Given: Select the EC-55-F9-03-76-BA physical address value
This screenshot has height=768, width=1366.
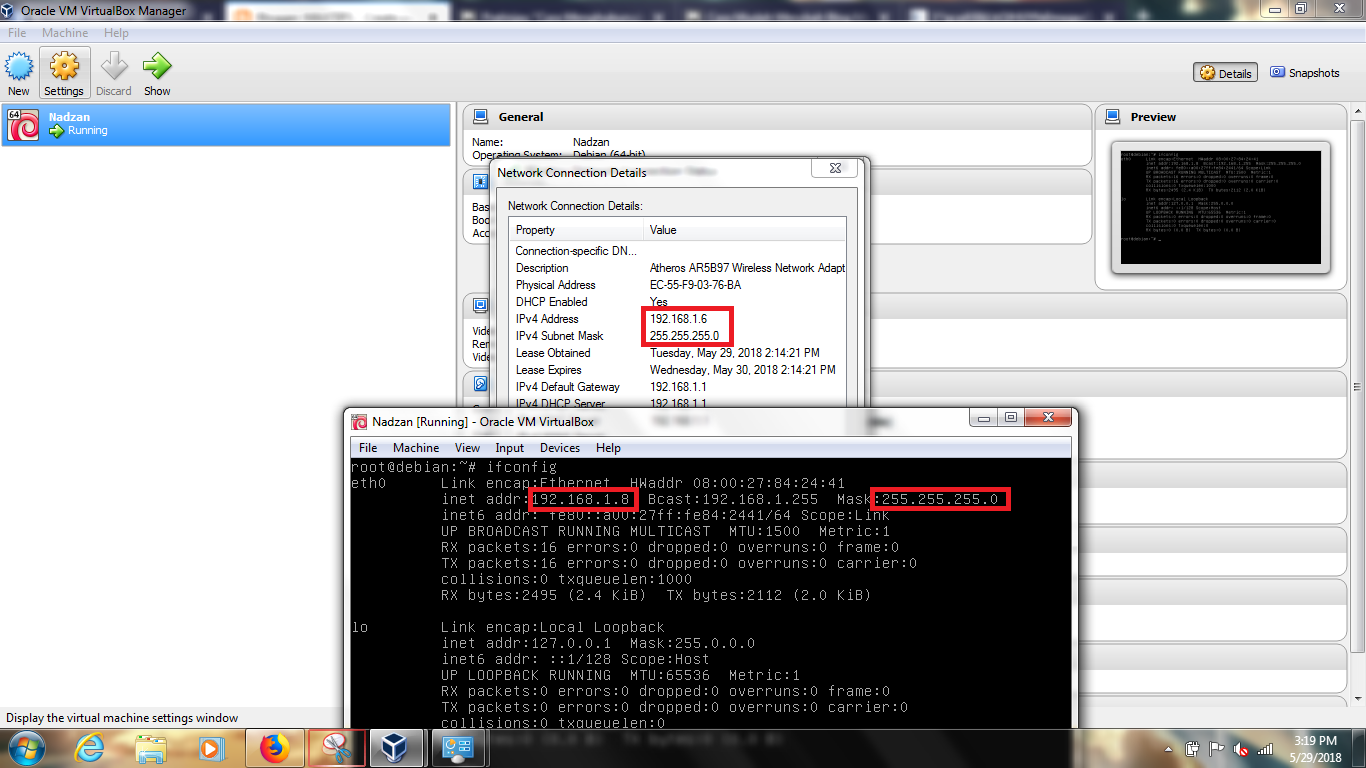Looking at the screenshot, I should [695, 285].
